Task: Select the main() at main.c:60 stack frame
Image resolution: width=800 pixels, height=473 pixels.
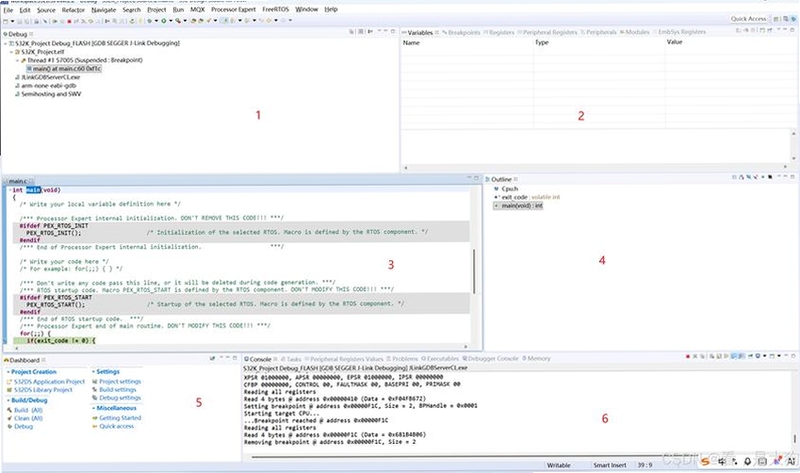Action: pyautogui.click(x=64, y=68)
